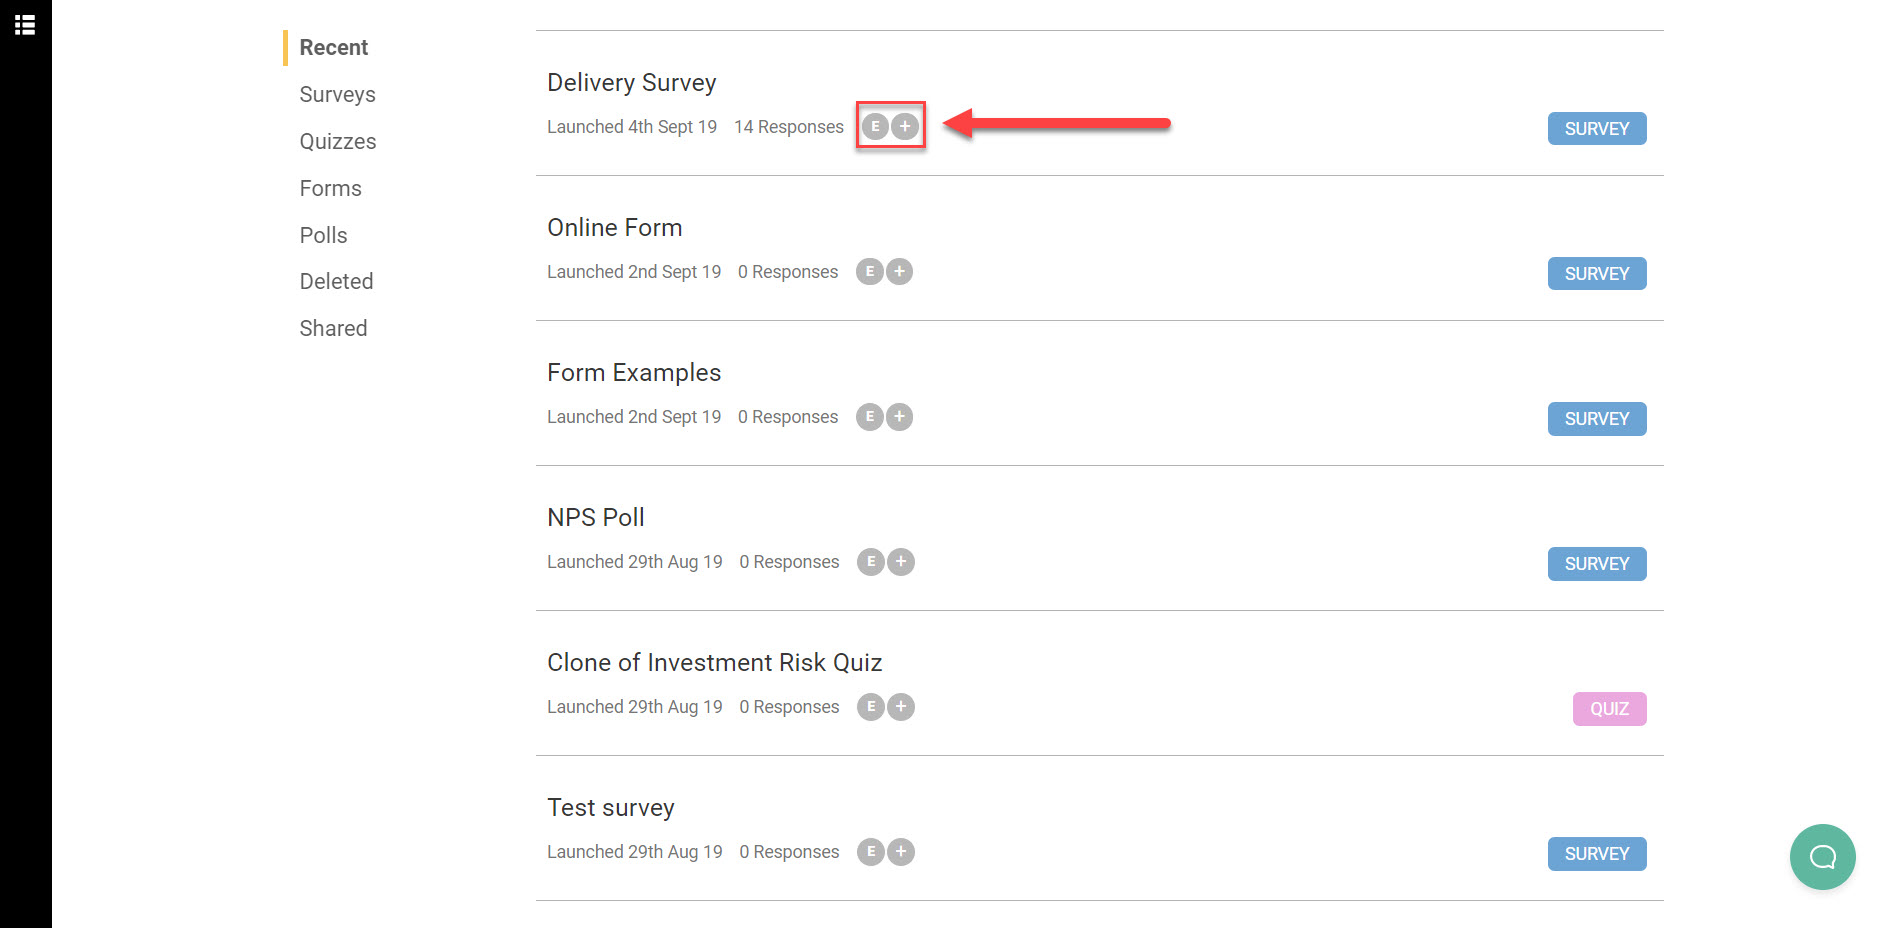Switch to the Polls section
The width and height of the screenshot is (1898, 928).
tap(324, 235)
